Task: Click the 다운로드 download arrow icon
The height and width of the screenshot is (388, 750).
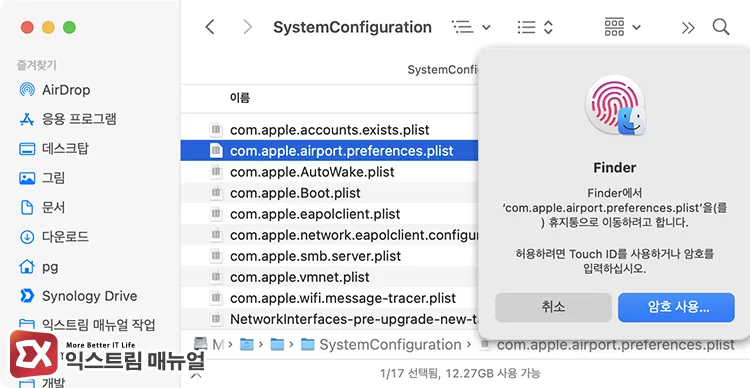Action: pyautogui.click(x=27, y=237)
